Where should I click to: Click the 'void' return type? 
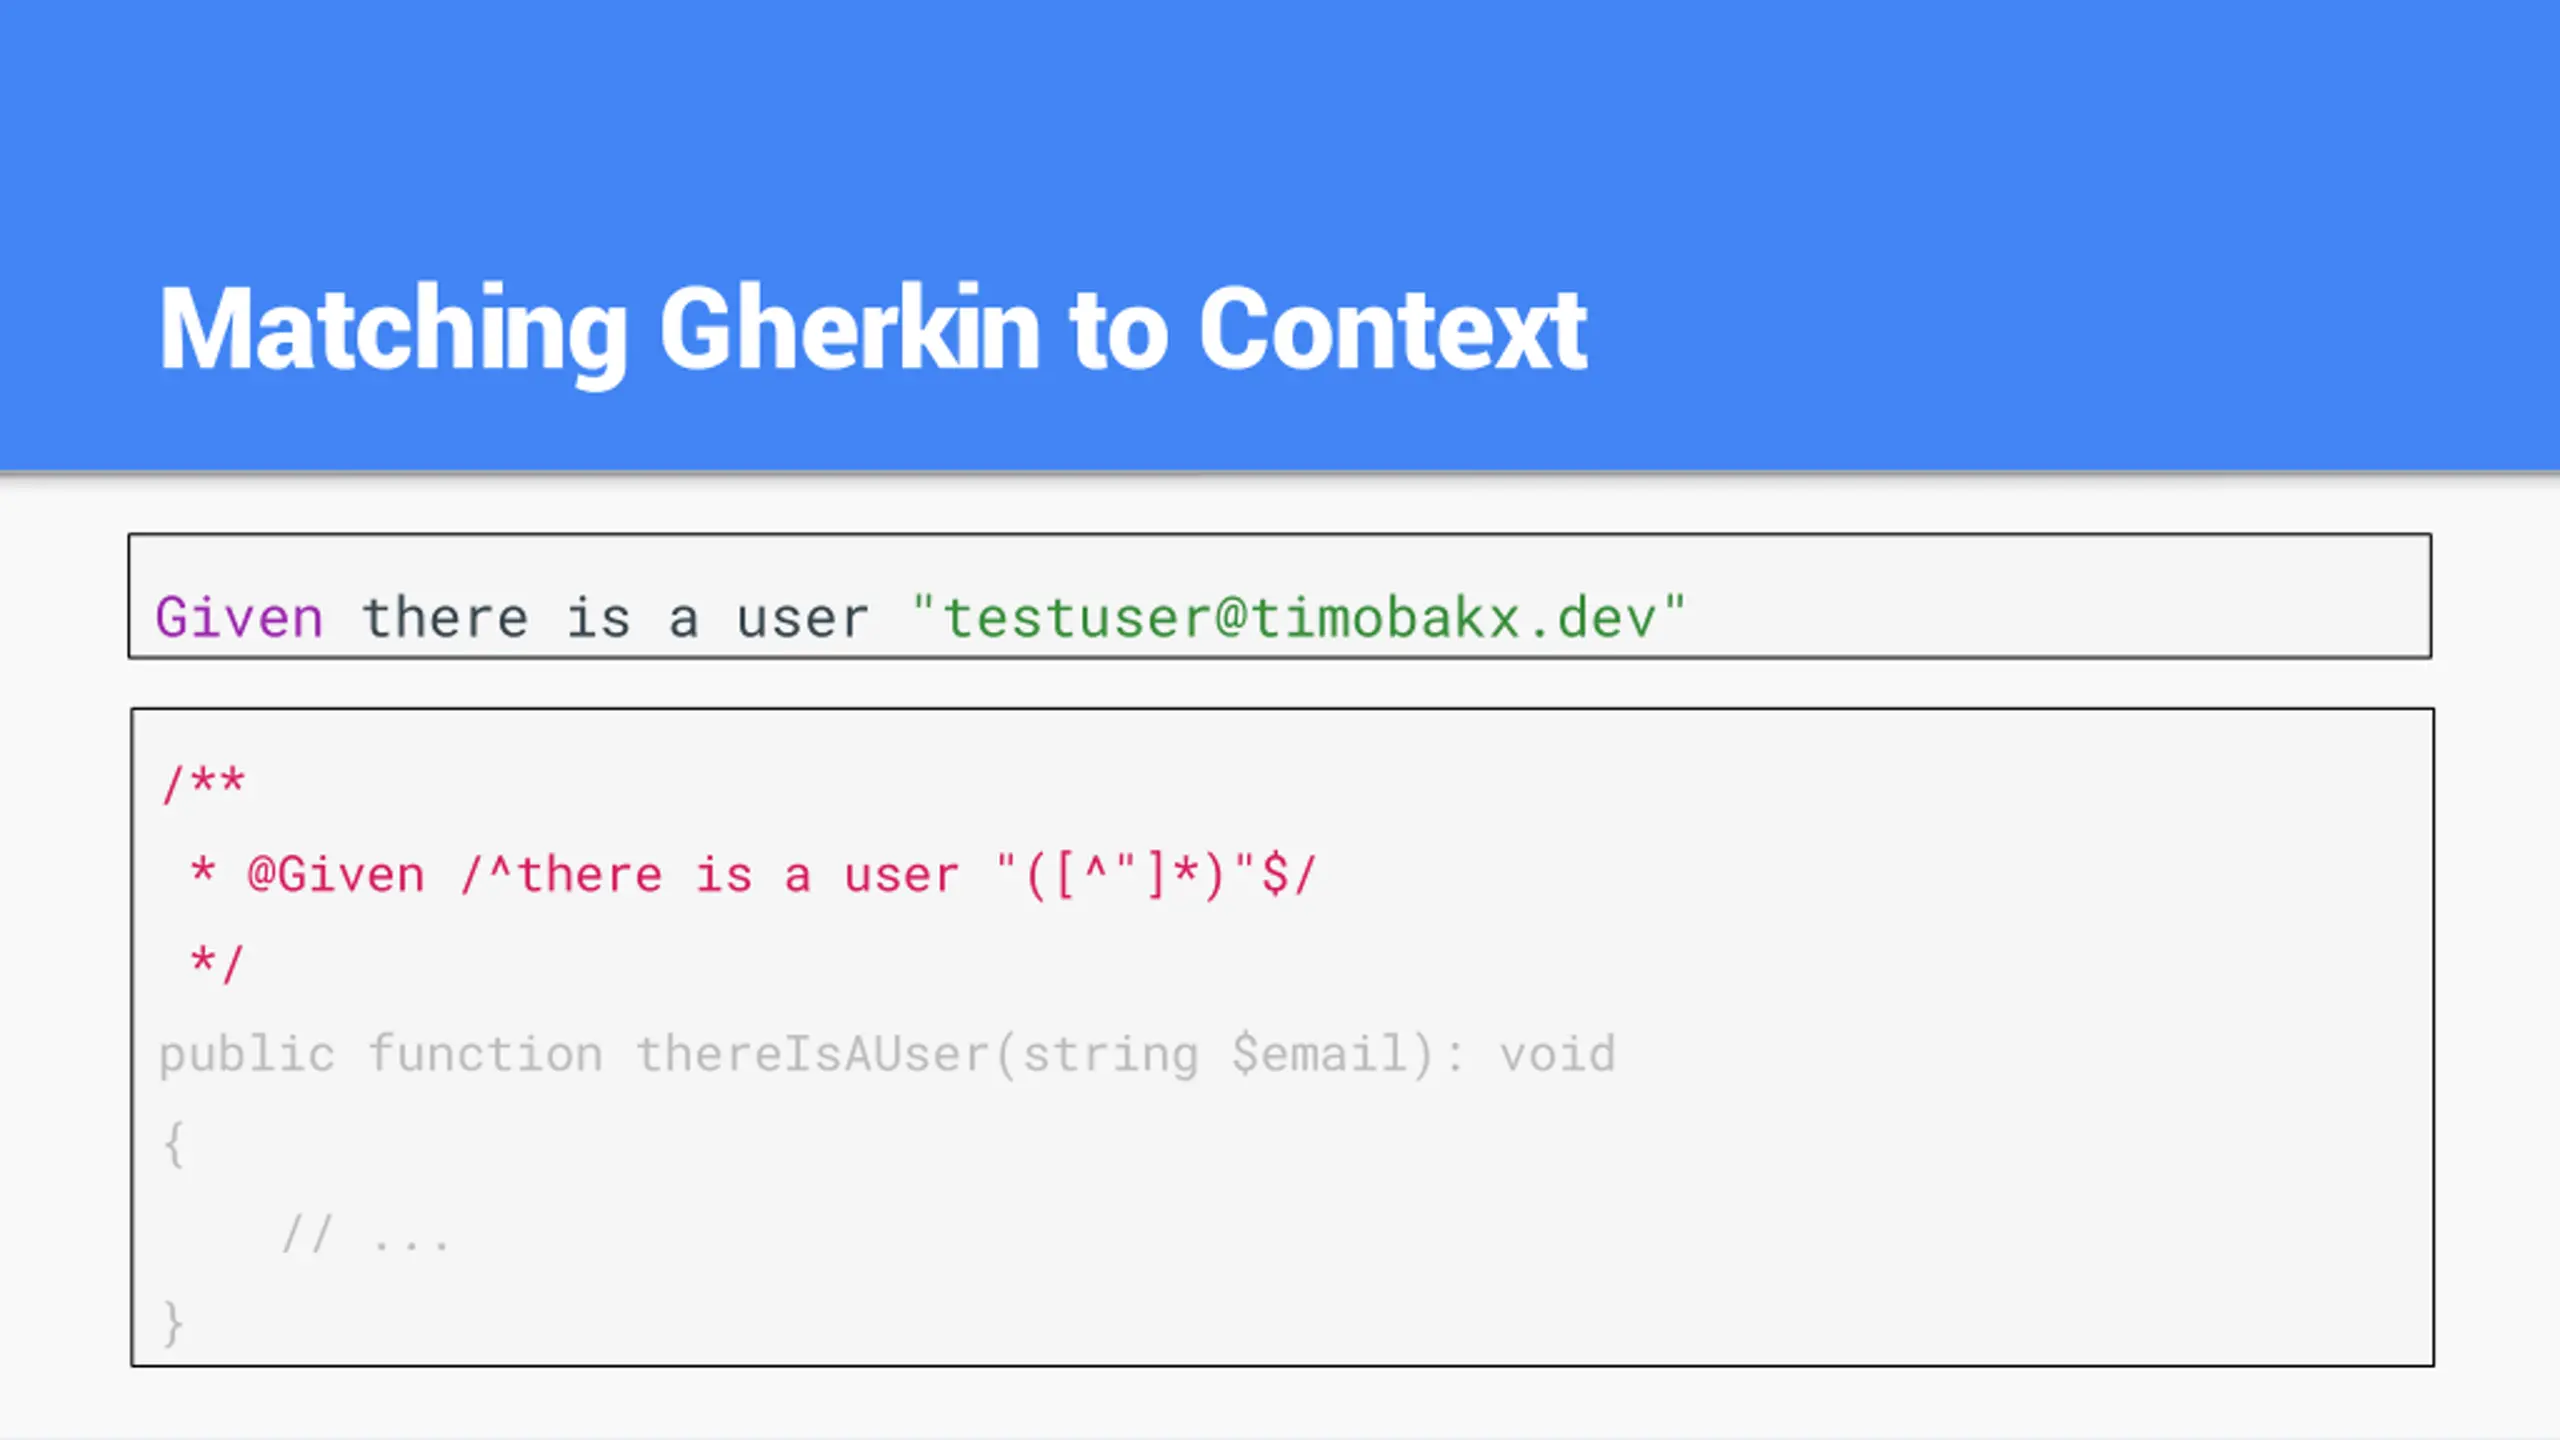click(x=1557, y=1055)
